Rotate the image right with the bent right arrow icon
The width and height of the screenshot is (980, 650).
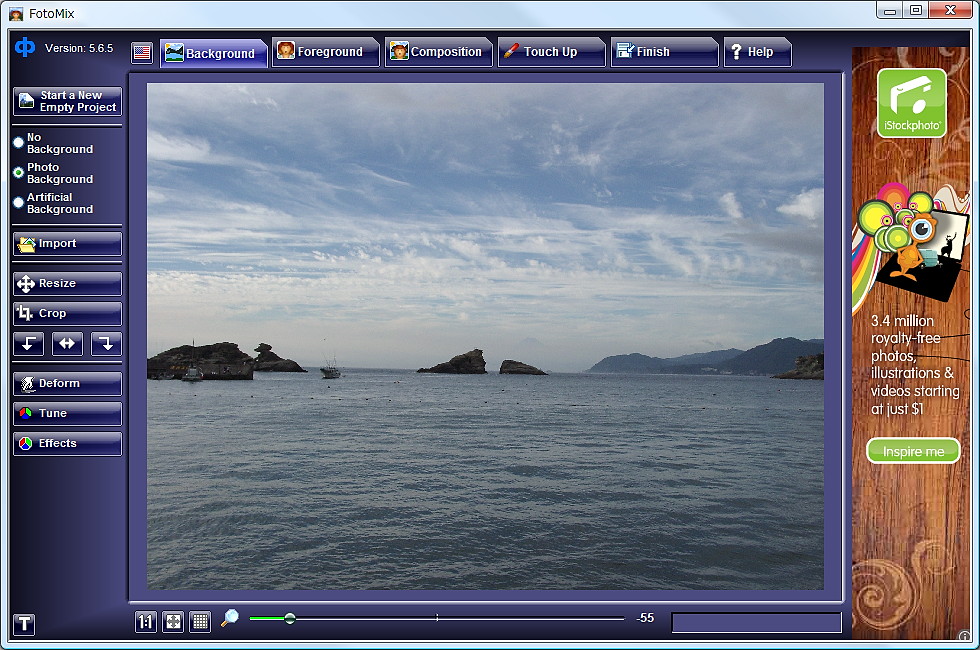click(x=106, y=344)
